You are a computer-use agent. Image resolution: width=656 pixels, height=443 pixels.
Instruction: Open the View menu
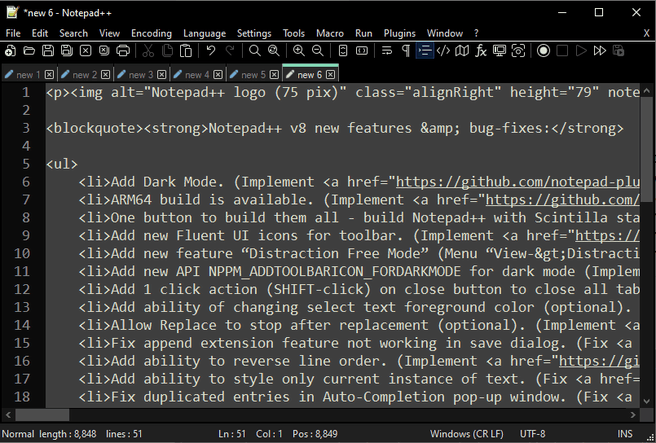[110, 33]
